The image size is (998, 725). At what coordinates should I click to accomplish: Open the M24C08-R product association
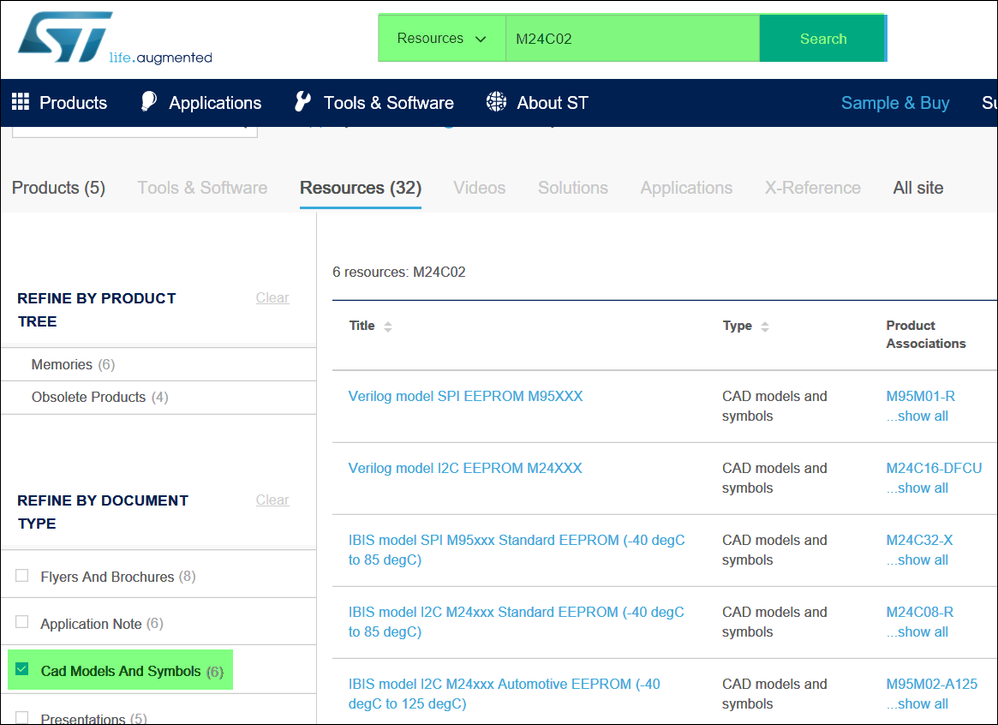tap(920, 612)
